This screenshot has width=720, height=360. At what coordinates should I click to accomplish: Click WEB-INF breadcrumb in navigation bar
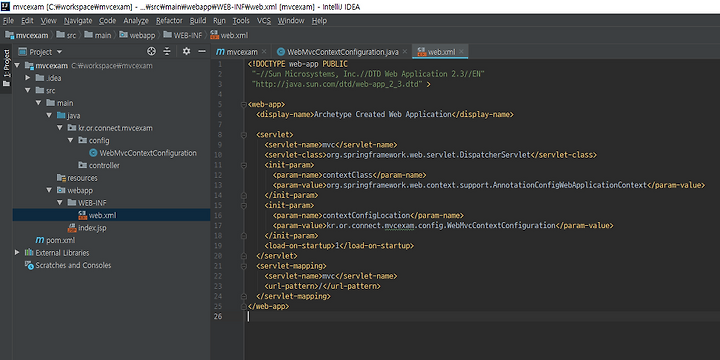[x=182, y=35]
